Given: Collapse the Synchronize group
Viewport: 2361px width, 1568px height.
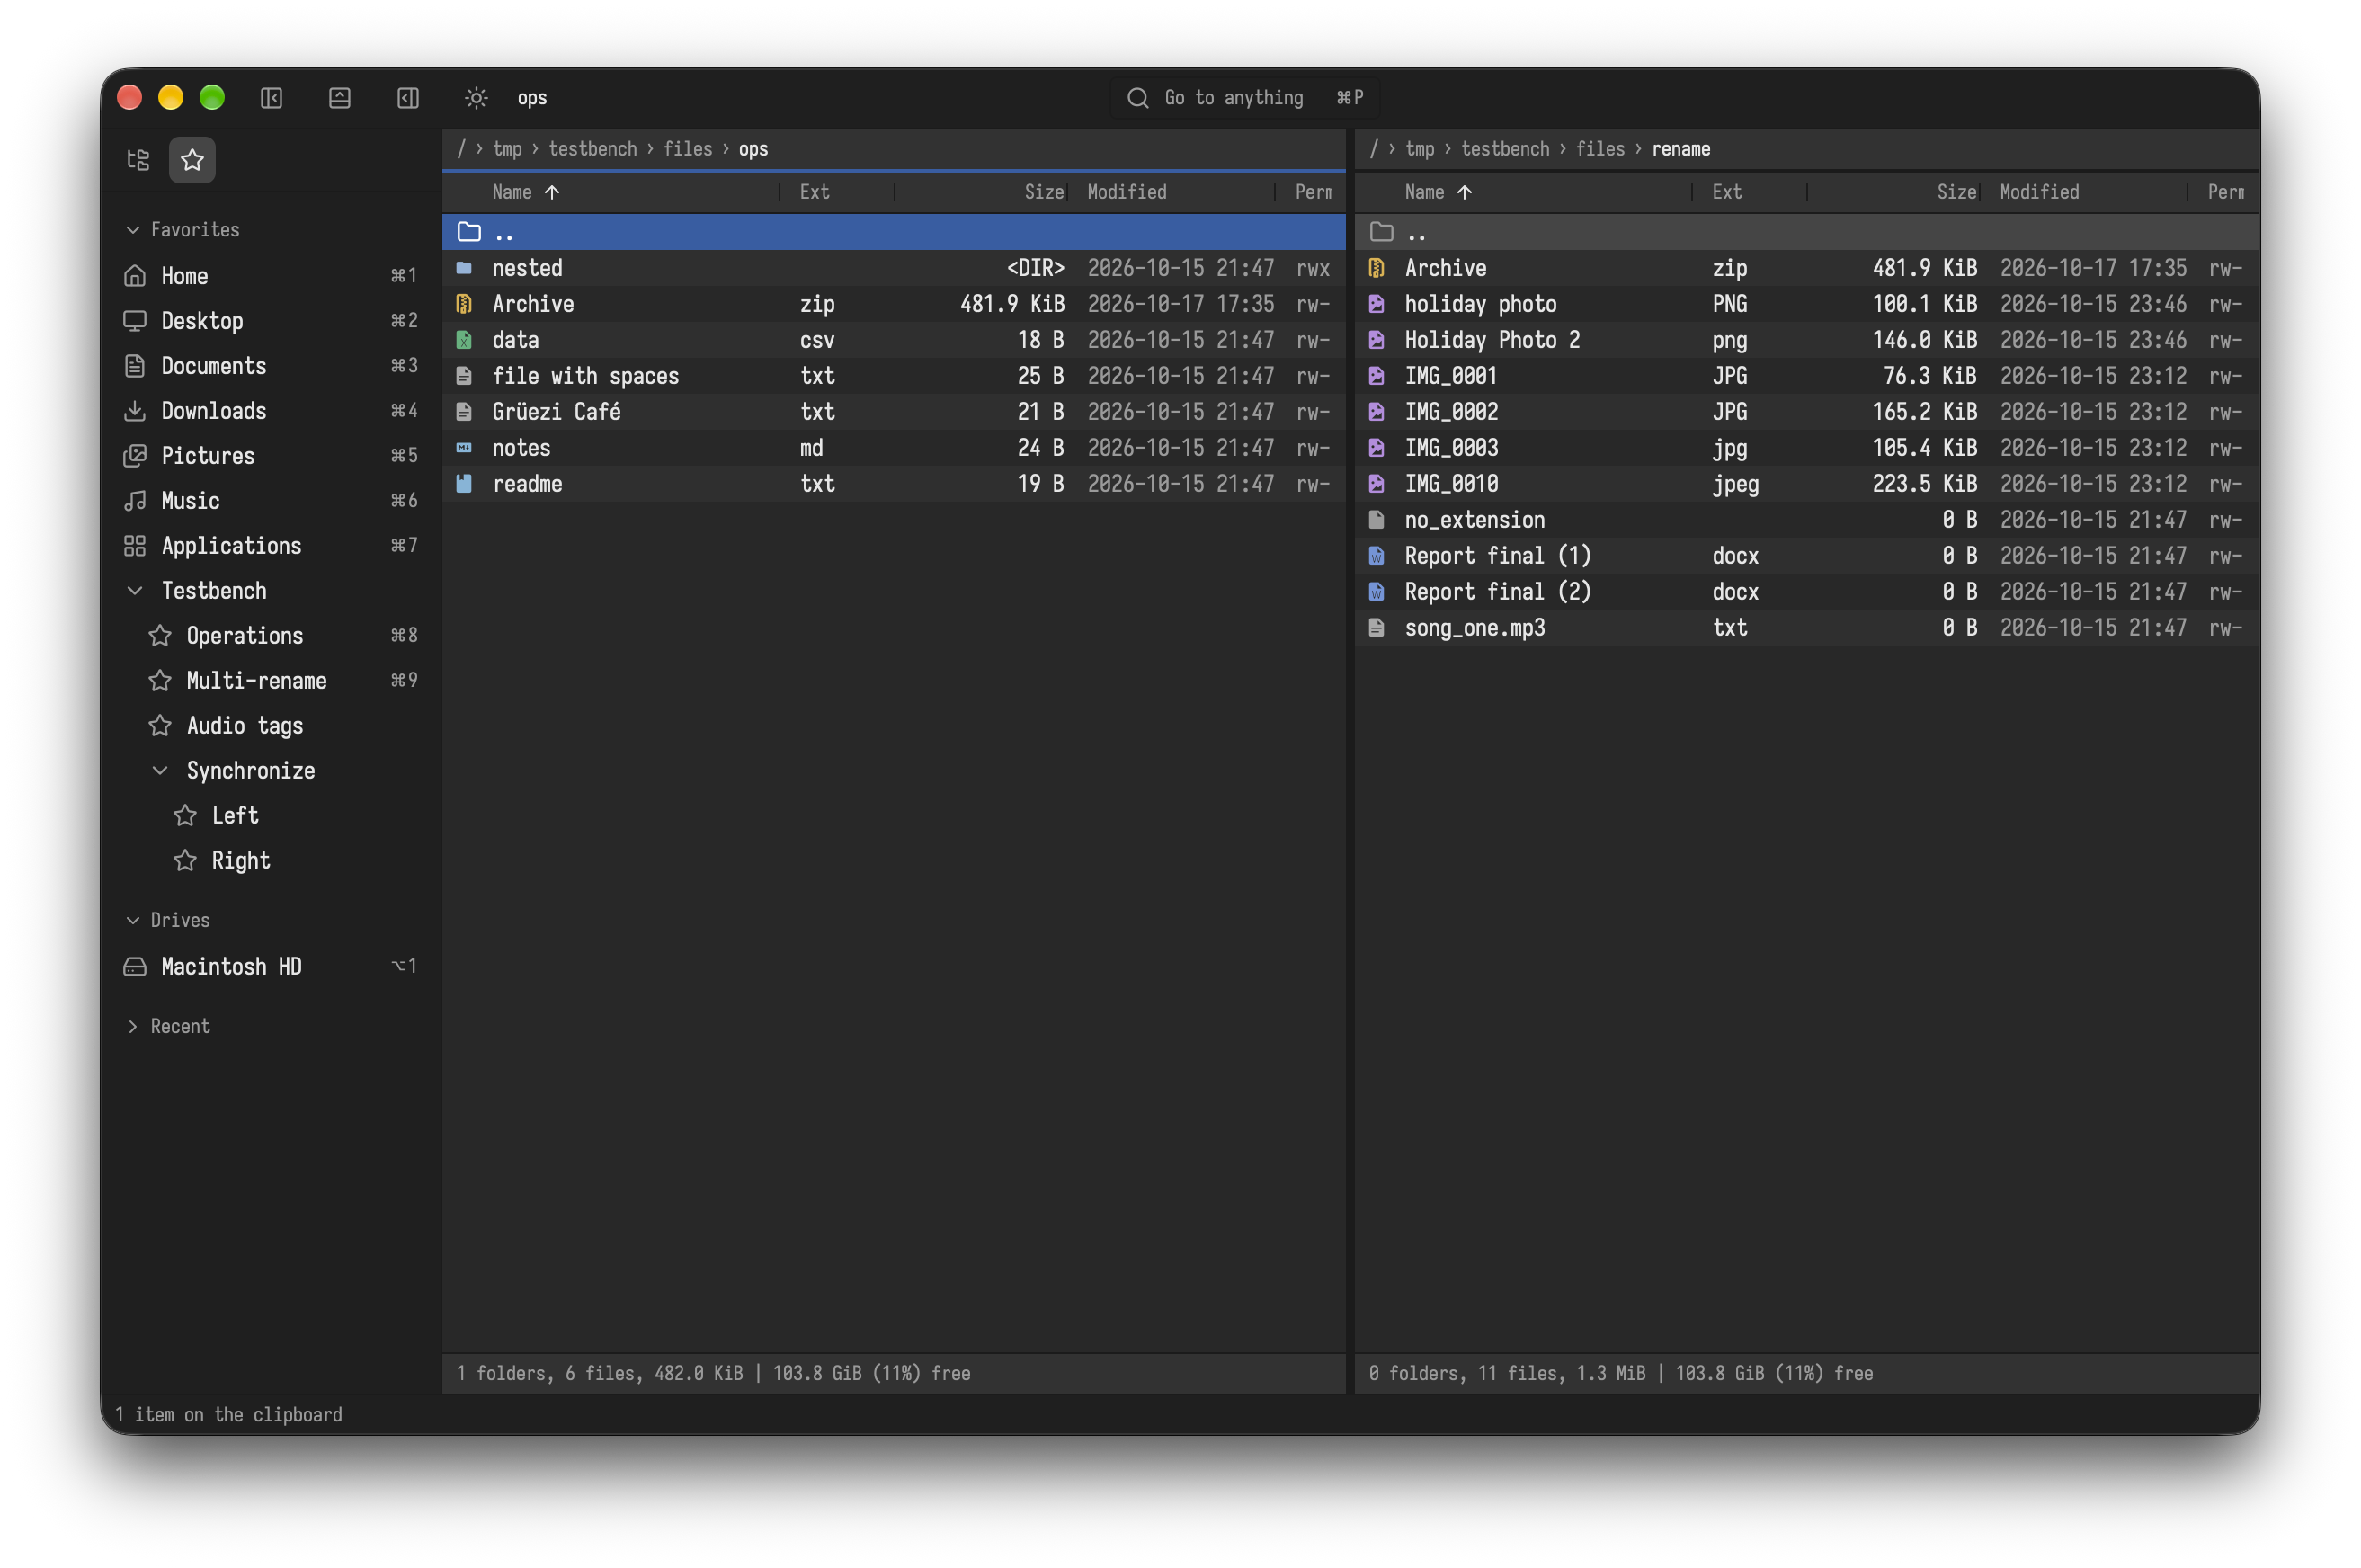Looking at the screenshot, I should point(160,771).
